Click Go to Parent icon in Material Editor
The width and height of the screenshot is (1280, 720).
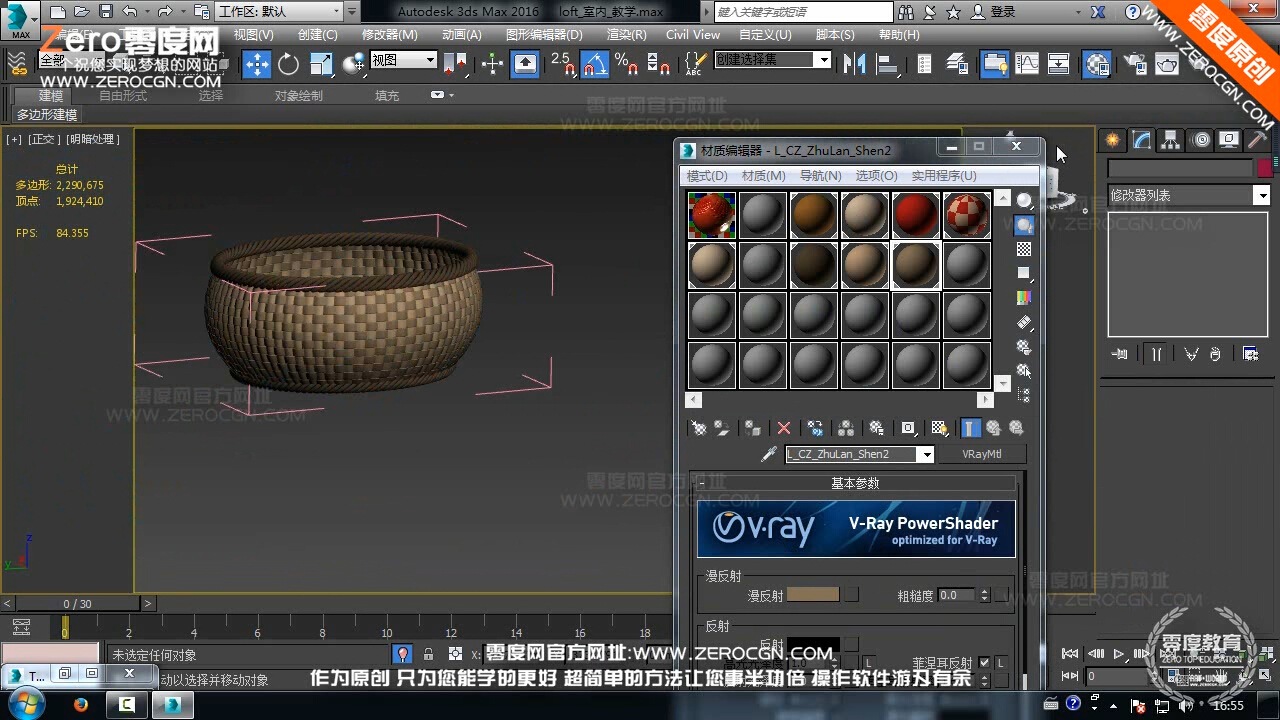(x=993, y=428)
